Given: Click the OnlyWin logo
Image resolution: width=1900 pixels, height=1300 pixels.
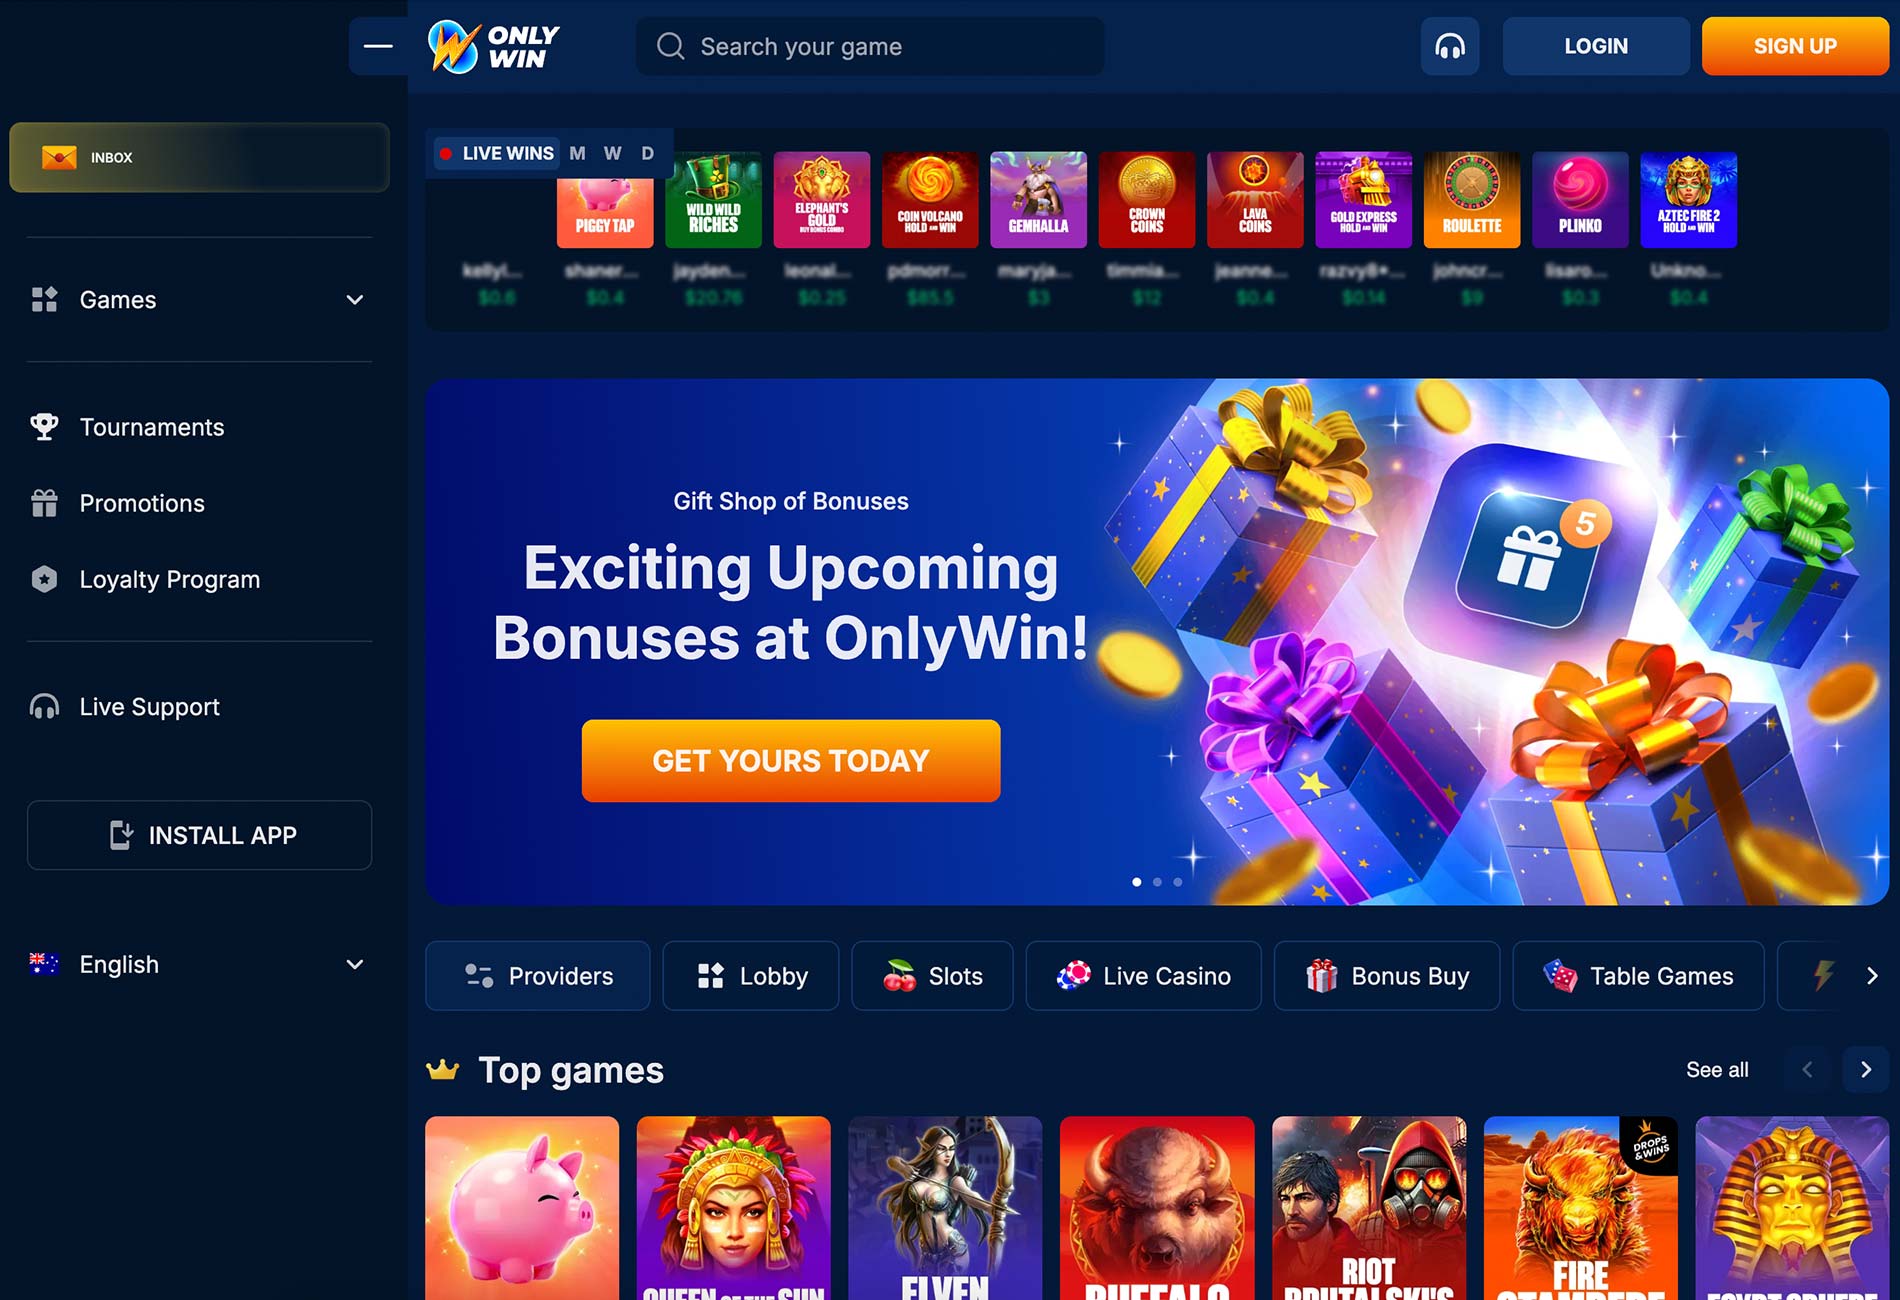Looking at the screenshot, I should coord(493,47).
